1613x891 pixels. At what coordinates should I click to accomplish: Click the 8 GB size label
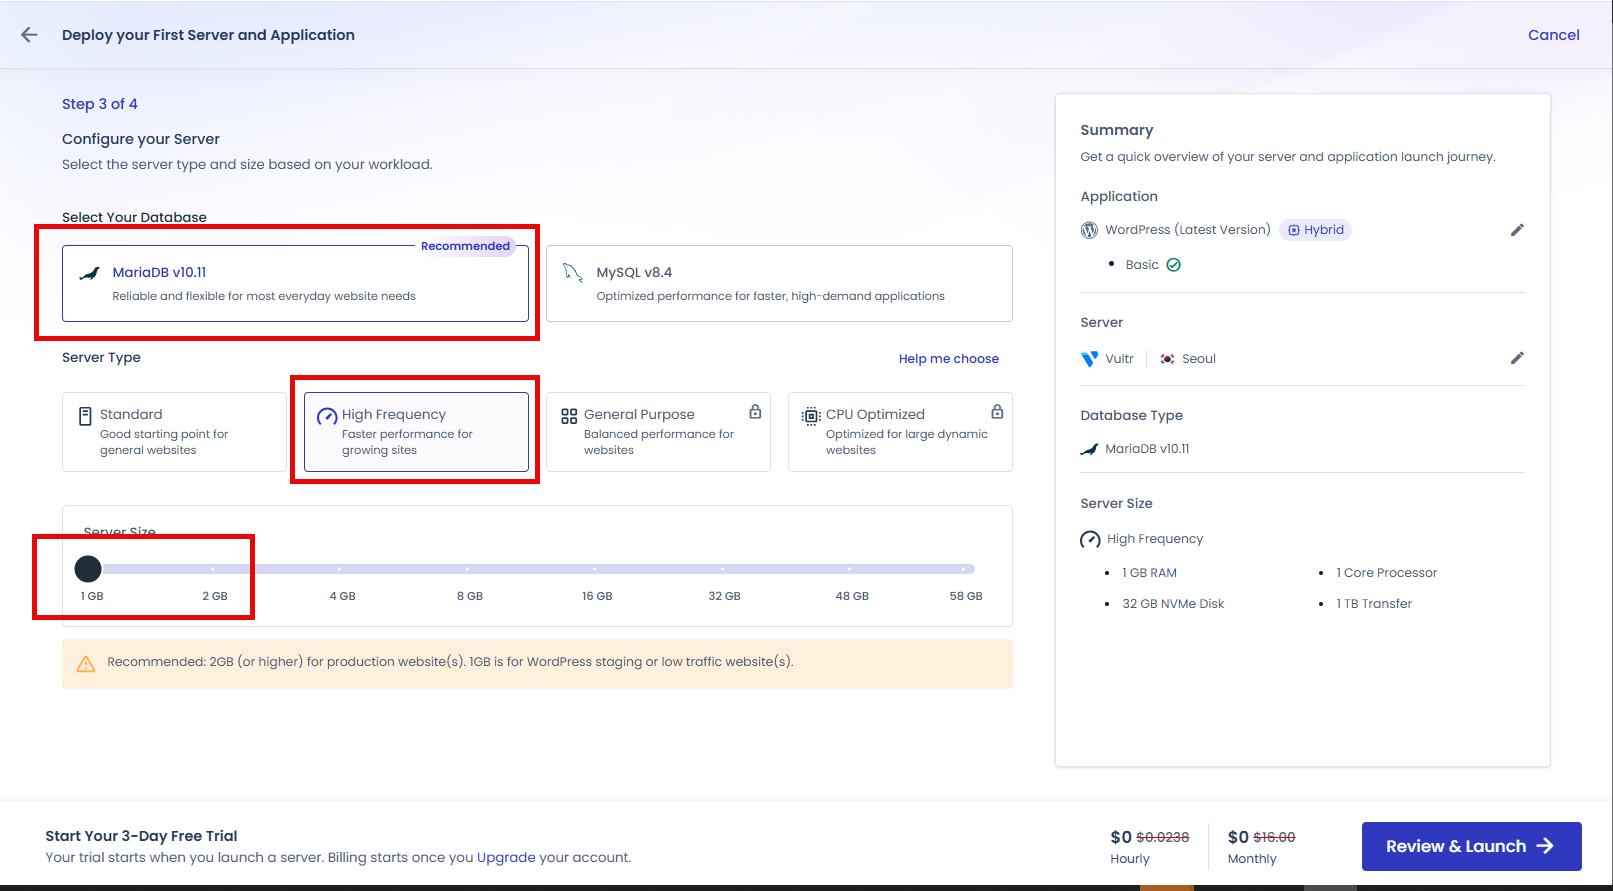pyautogui.click(x=469, y=596)
